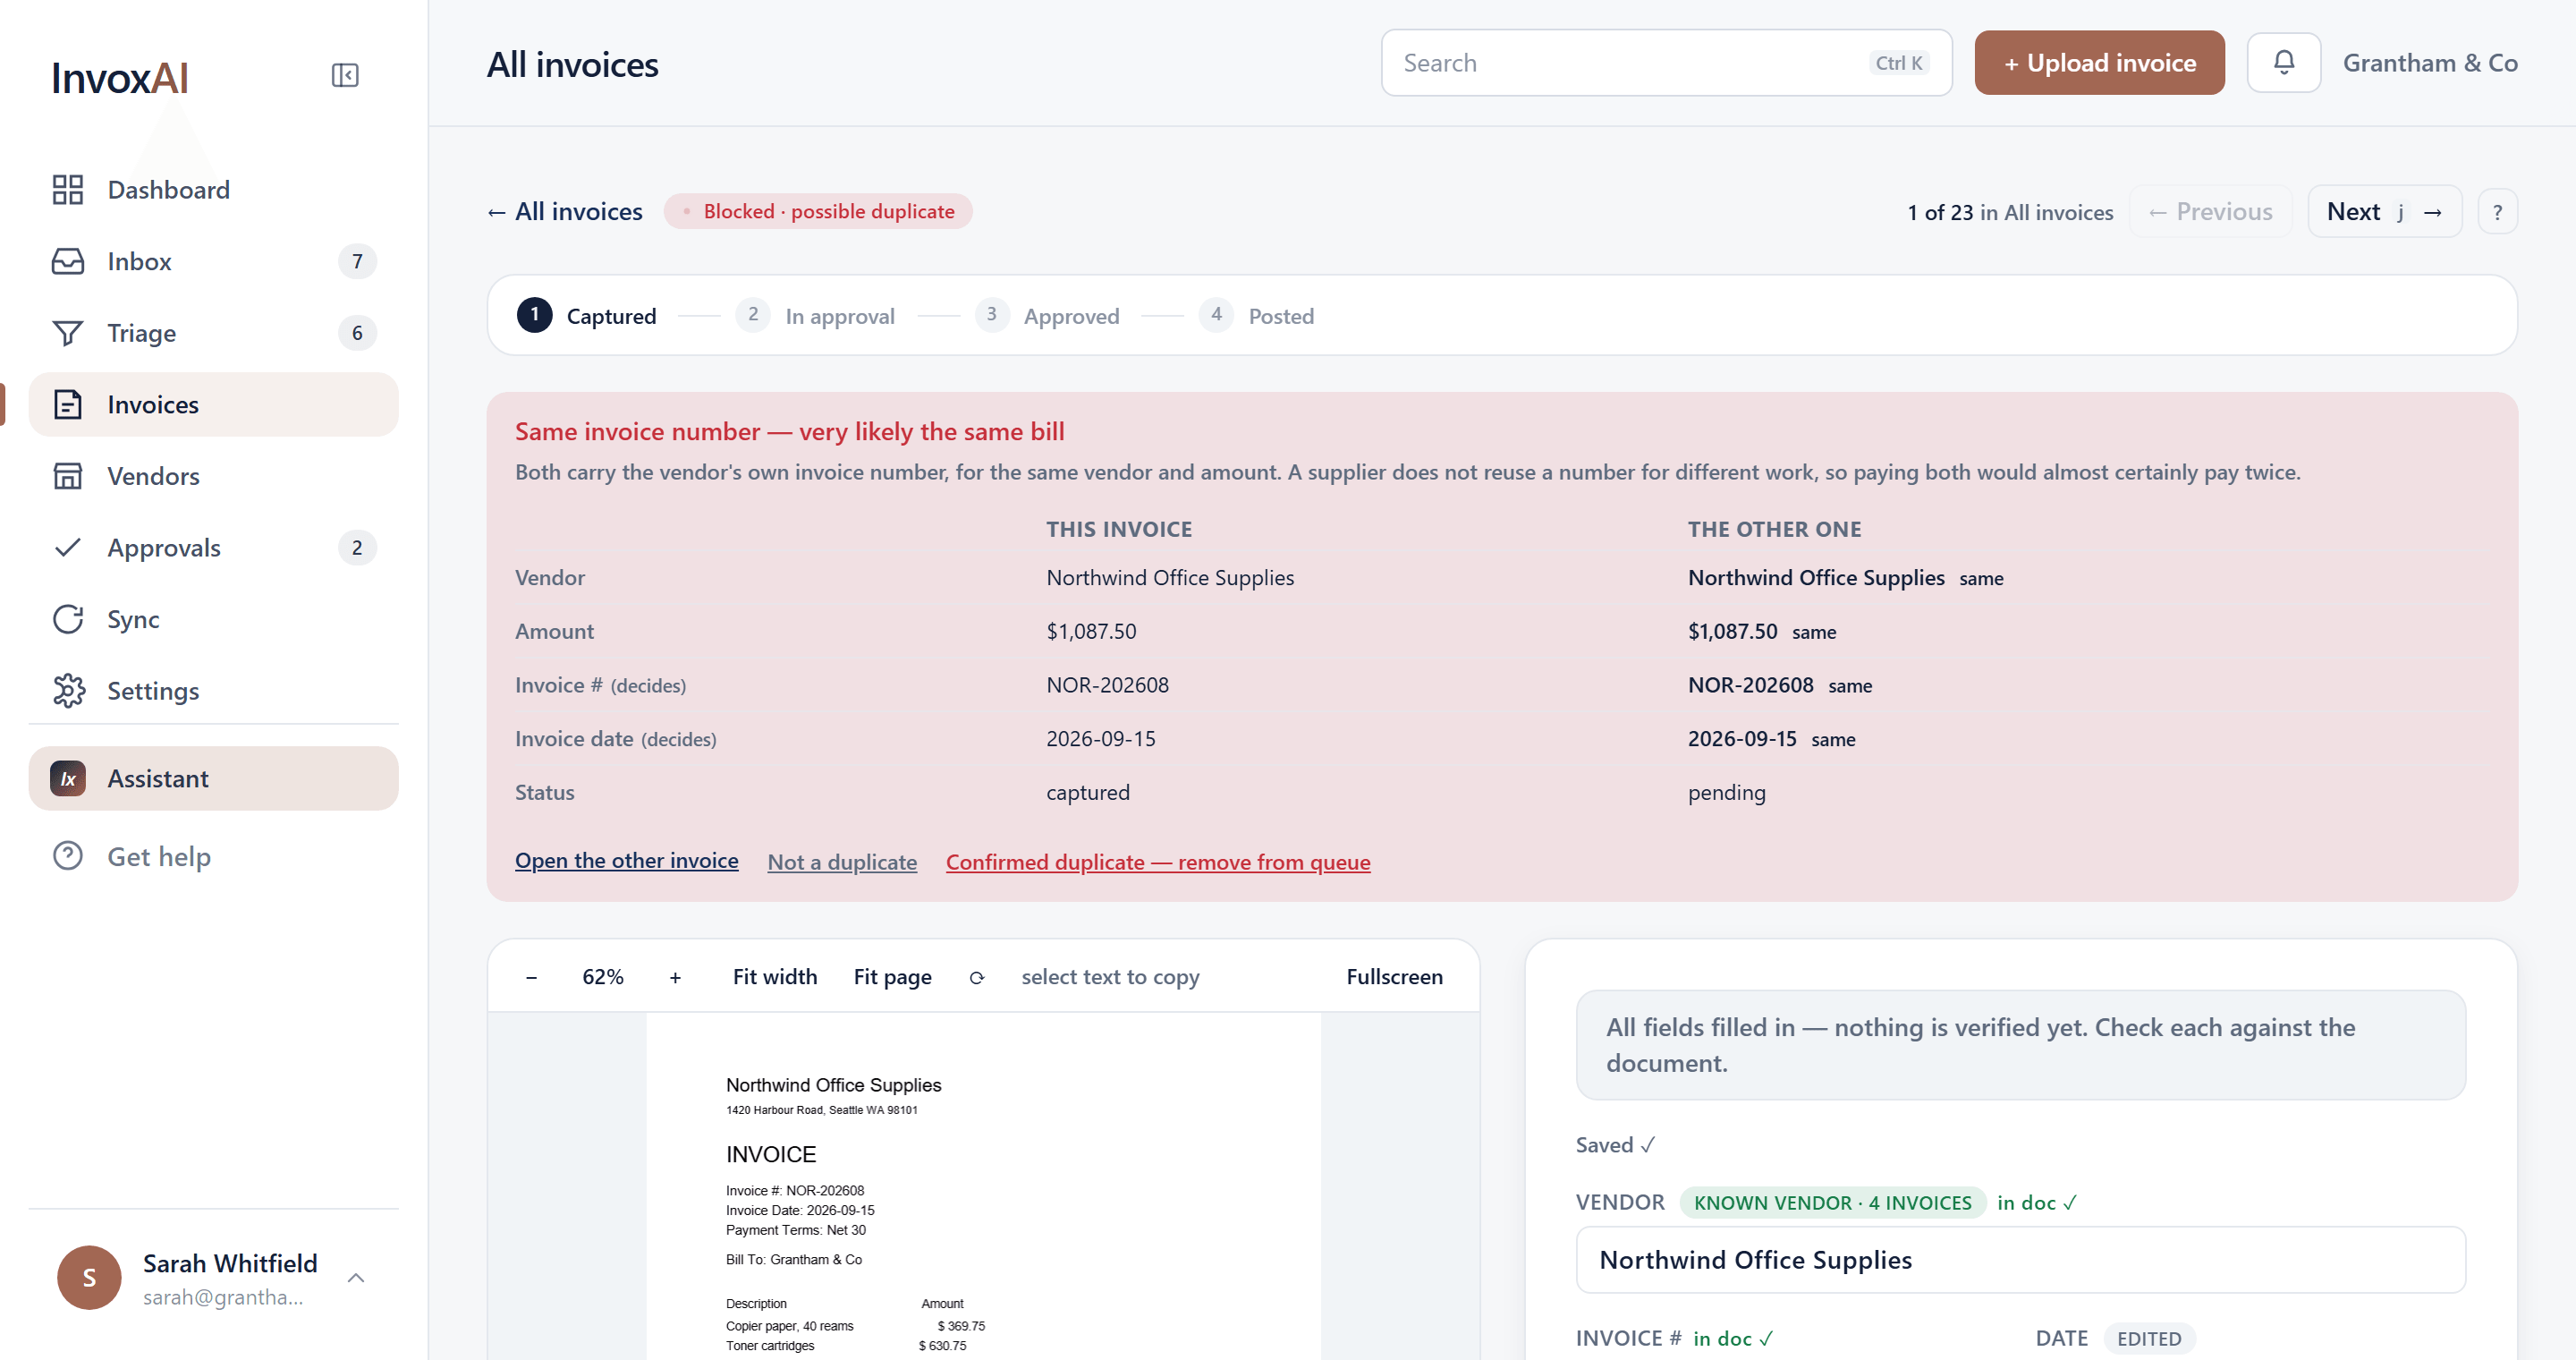Click the Known vendor 4 invoices badge
This screenshot has height=1360, width=2576.
[x=1832, y=1202]
